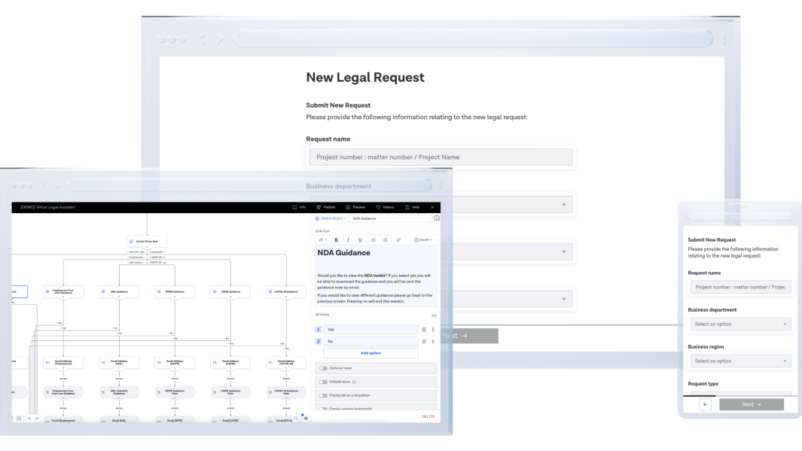The height and width of the screenshot is (451, 802).
Task: Expand the Single Select type dropdown
Action: pos(330,218)
